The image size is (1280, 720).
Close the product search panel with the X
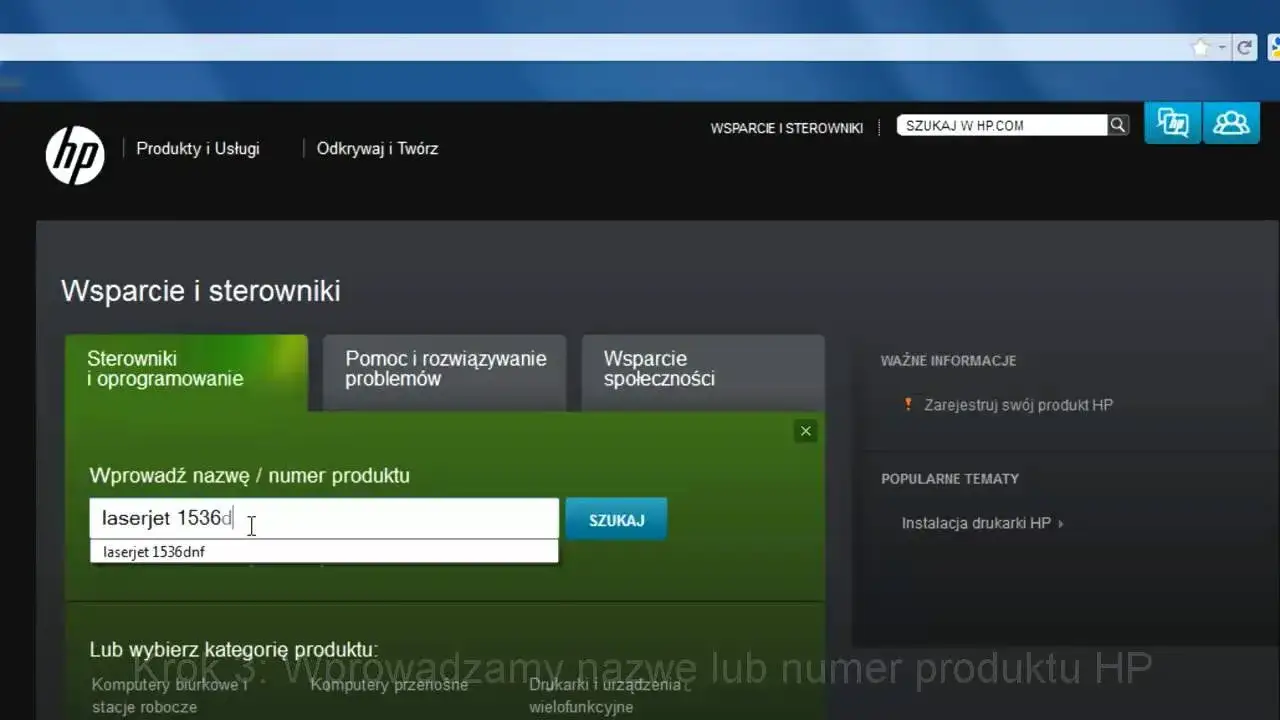[805, 430]
